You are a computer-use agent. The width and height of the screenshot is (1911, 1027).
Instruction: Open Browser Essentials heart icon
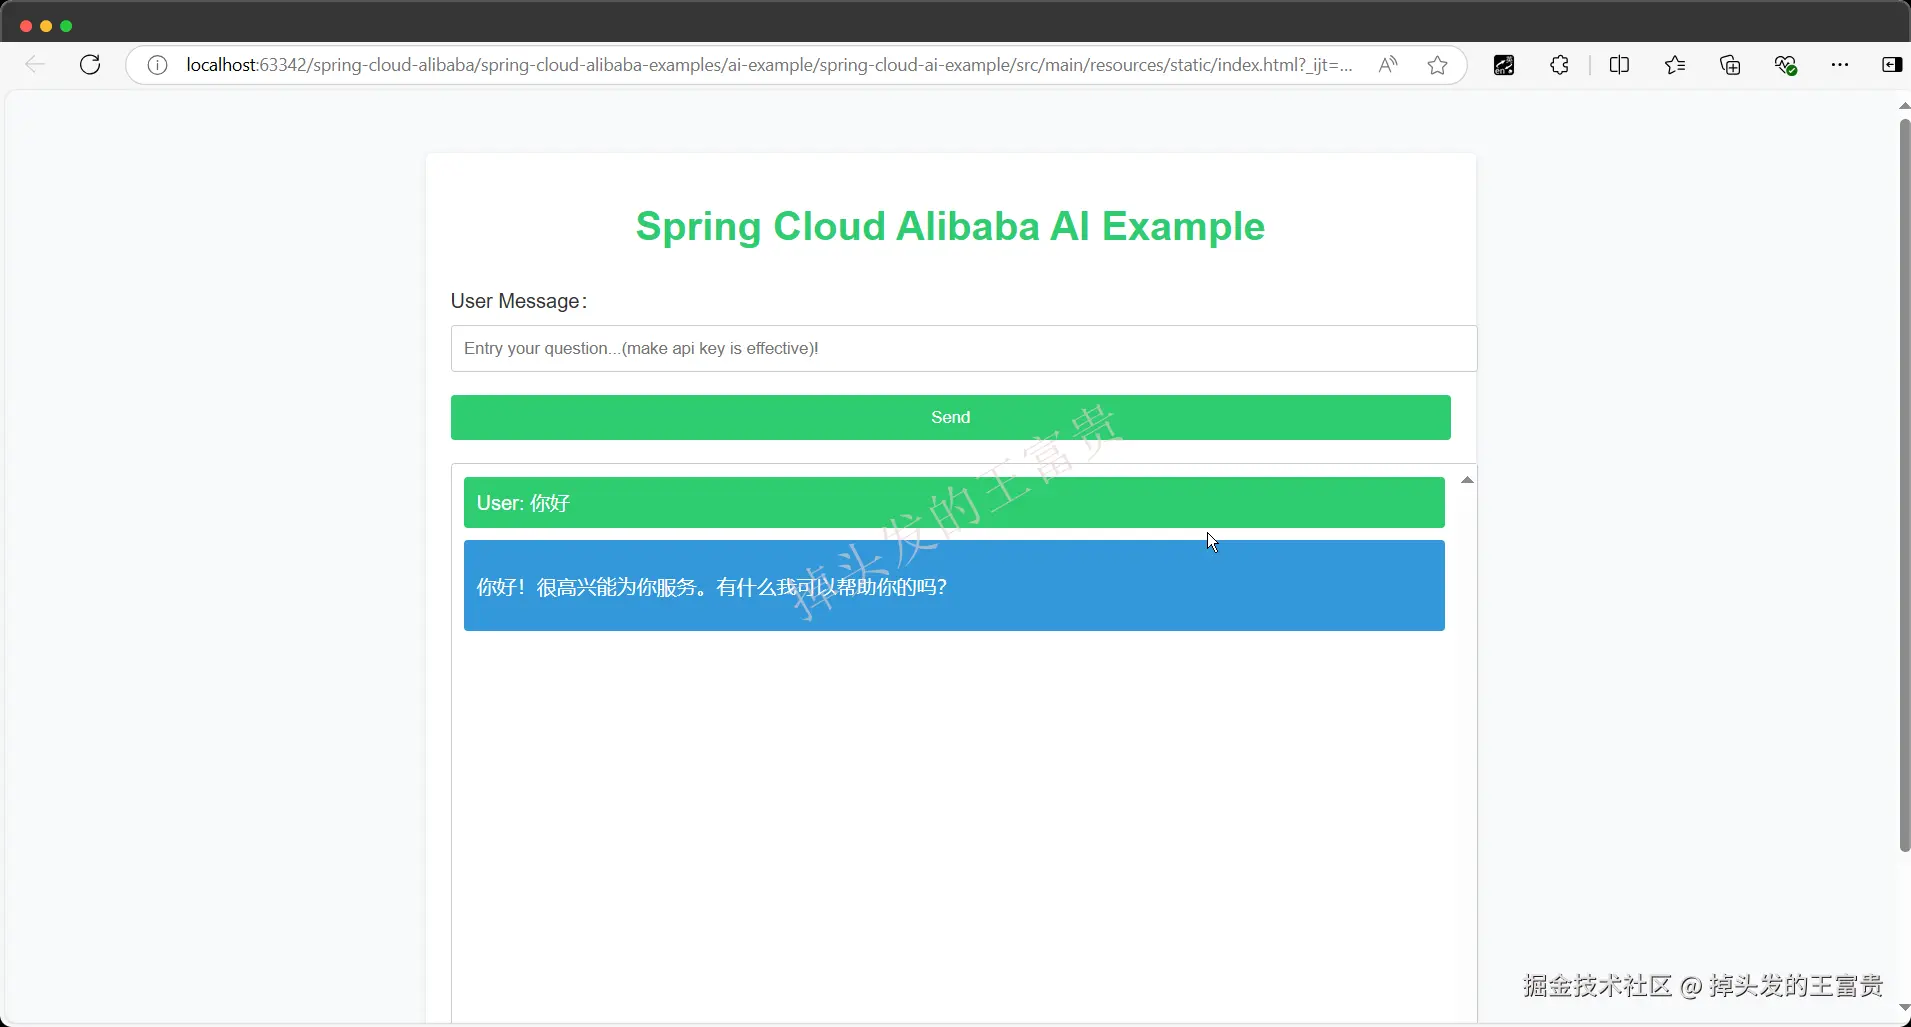click(x=1785, y=65)
